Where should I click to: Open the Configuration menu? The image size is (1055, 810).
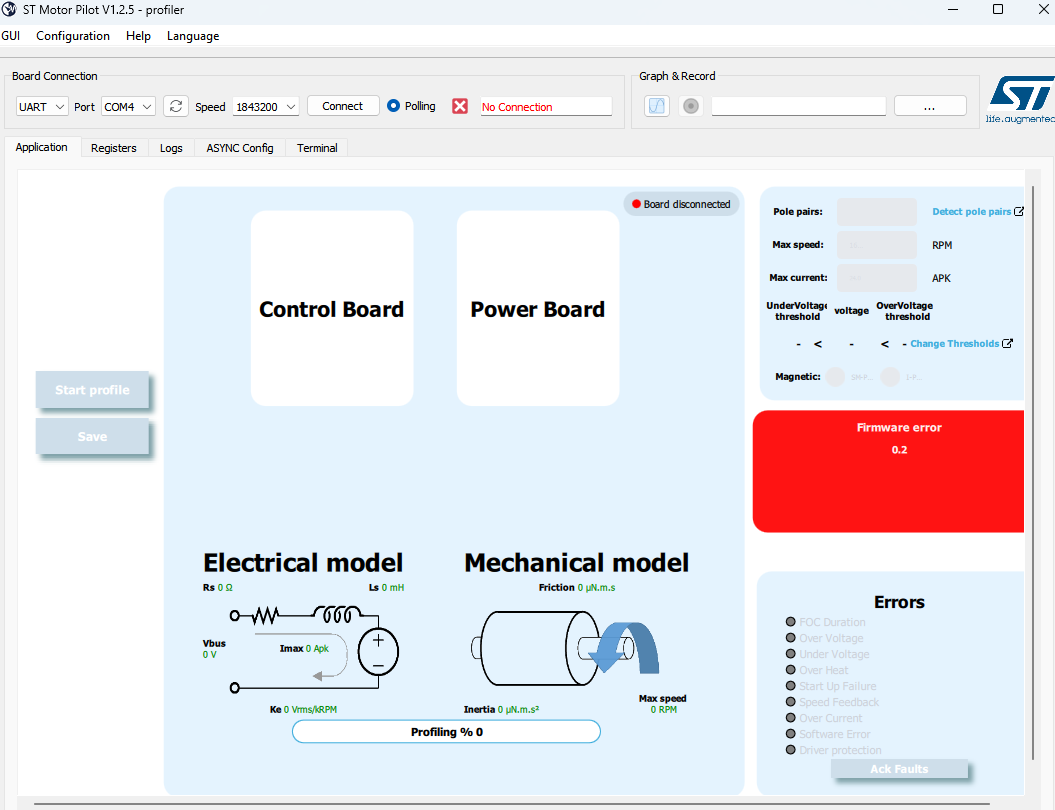73,36
